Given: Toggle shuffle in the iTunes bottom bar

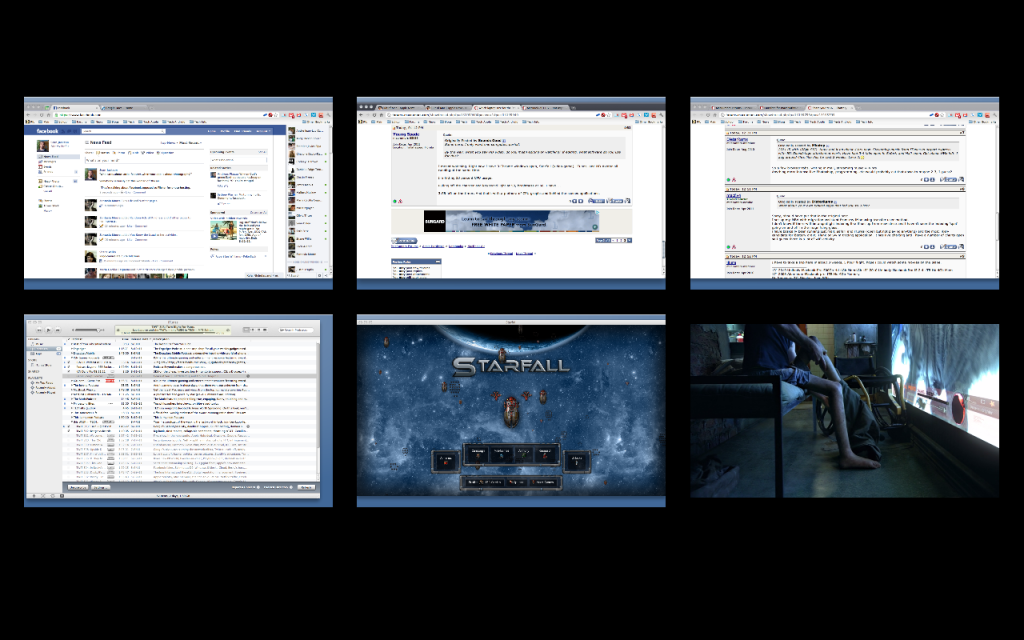Looking at the screenshot, I should point(43,496).
